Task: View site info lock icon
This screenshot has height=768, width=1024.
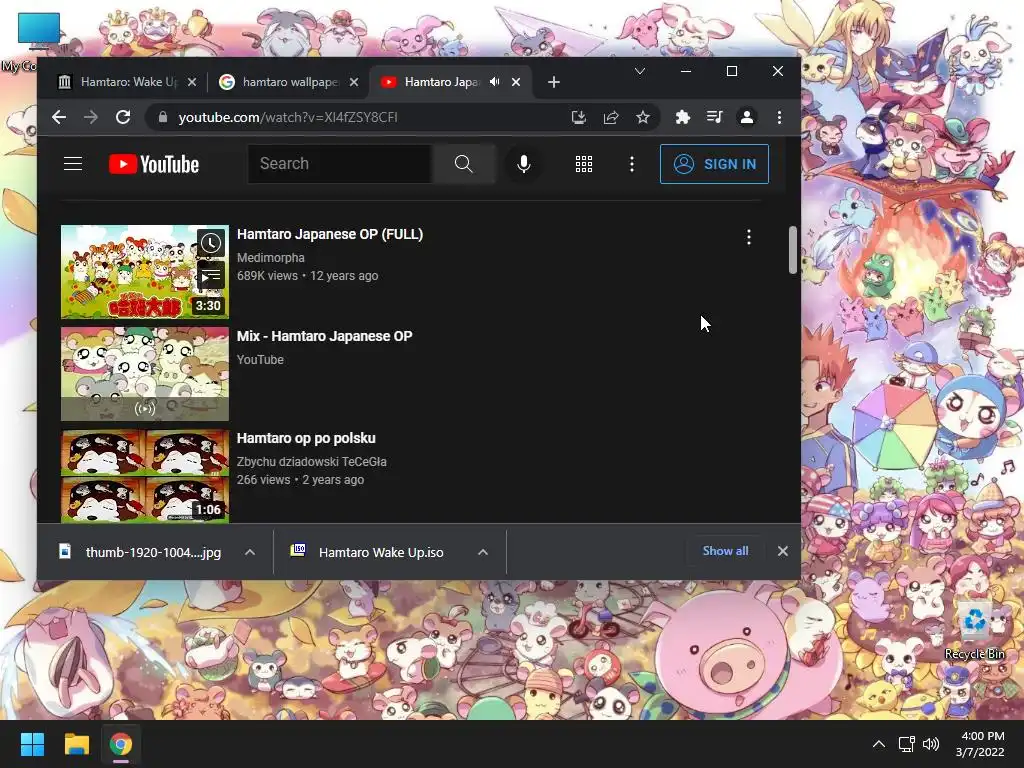Action: [163, 117]
